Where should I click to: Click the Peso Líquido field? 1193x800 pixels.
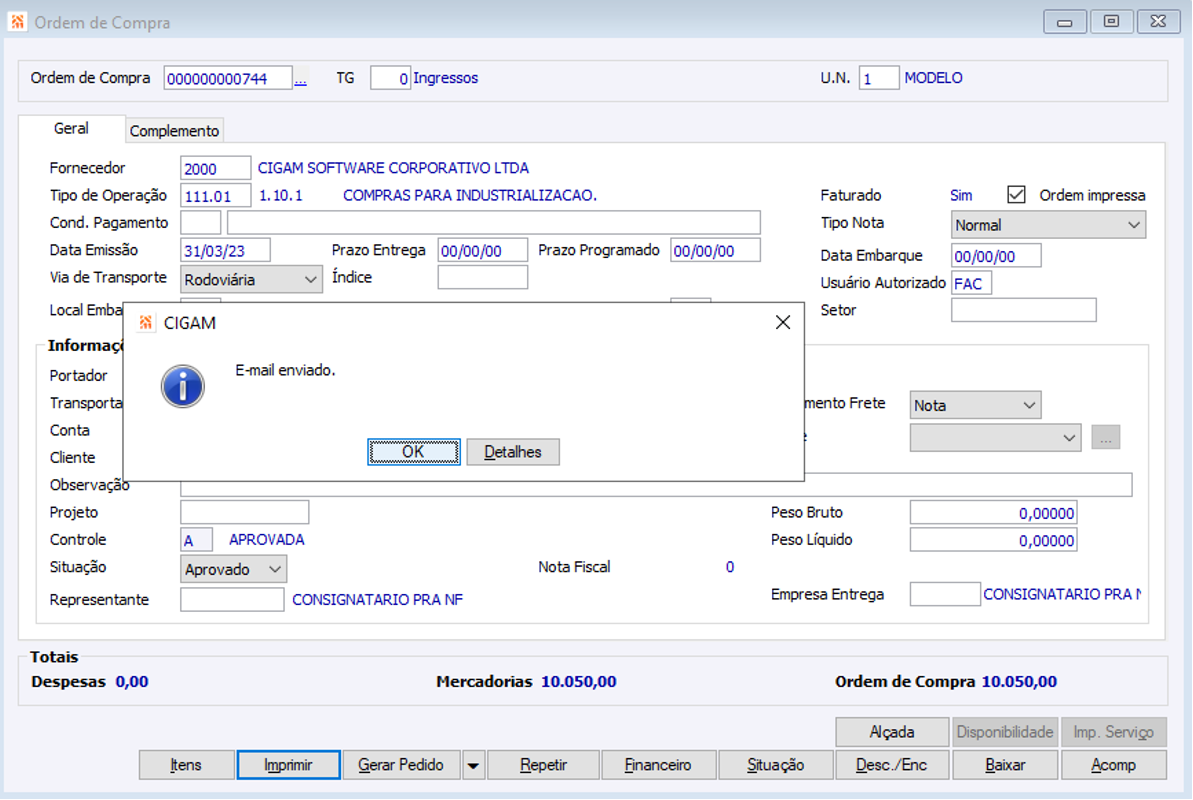[994, 540]
